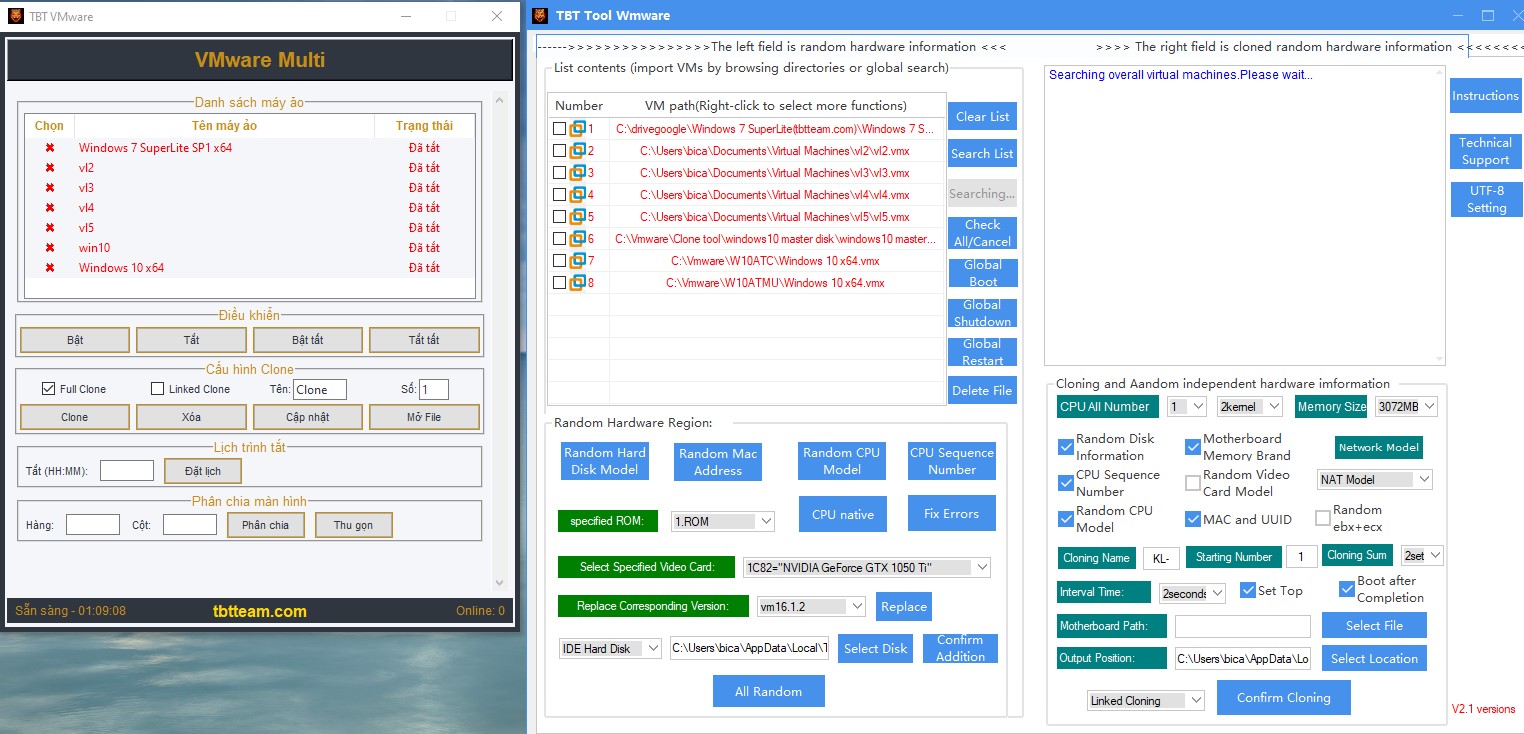This screenshot has height=734, width=1524.
Task: Click the Search List button
Action: click(982, 153)
